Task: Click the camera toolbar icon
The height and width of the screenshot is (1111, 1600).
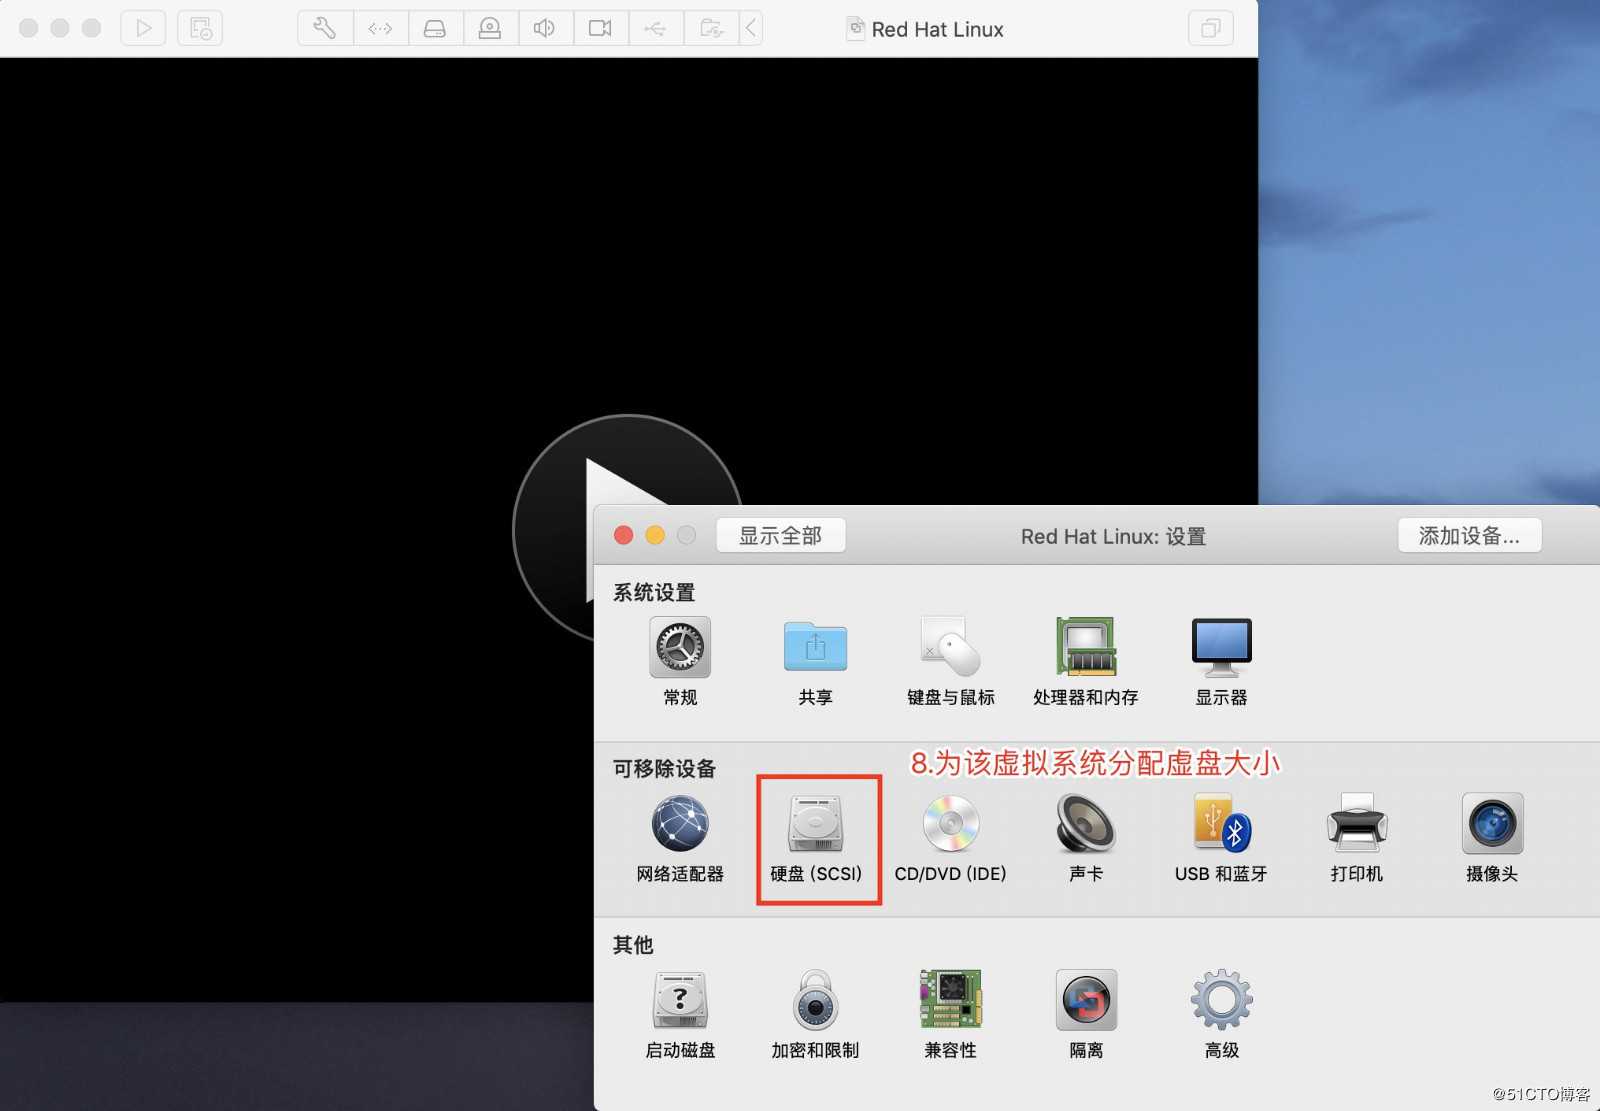Action: [600, 28]
